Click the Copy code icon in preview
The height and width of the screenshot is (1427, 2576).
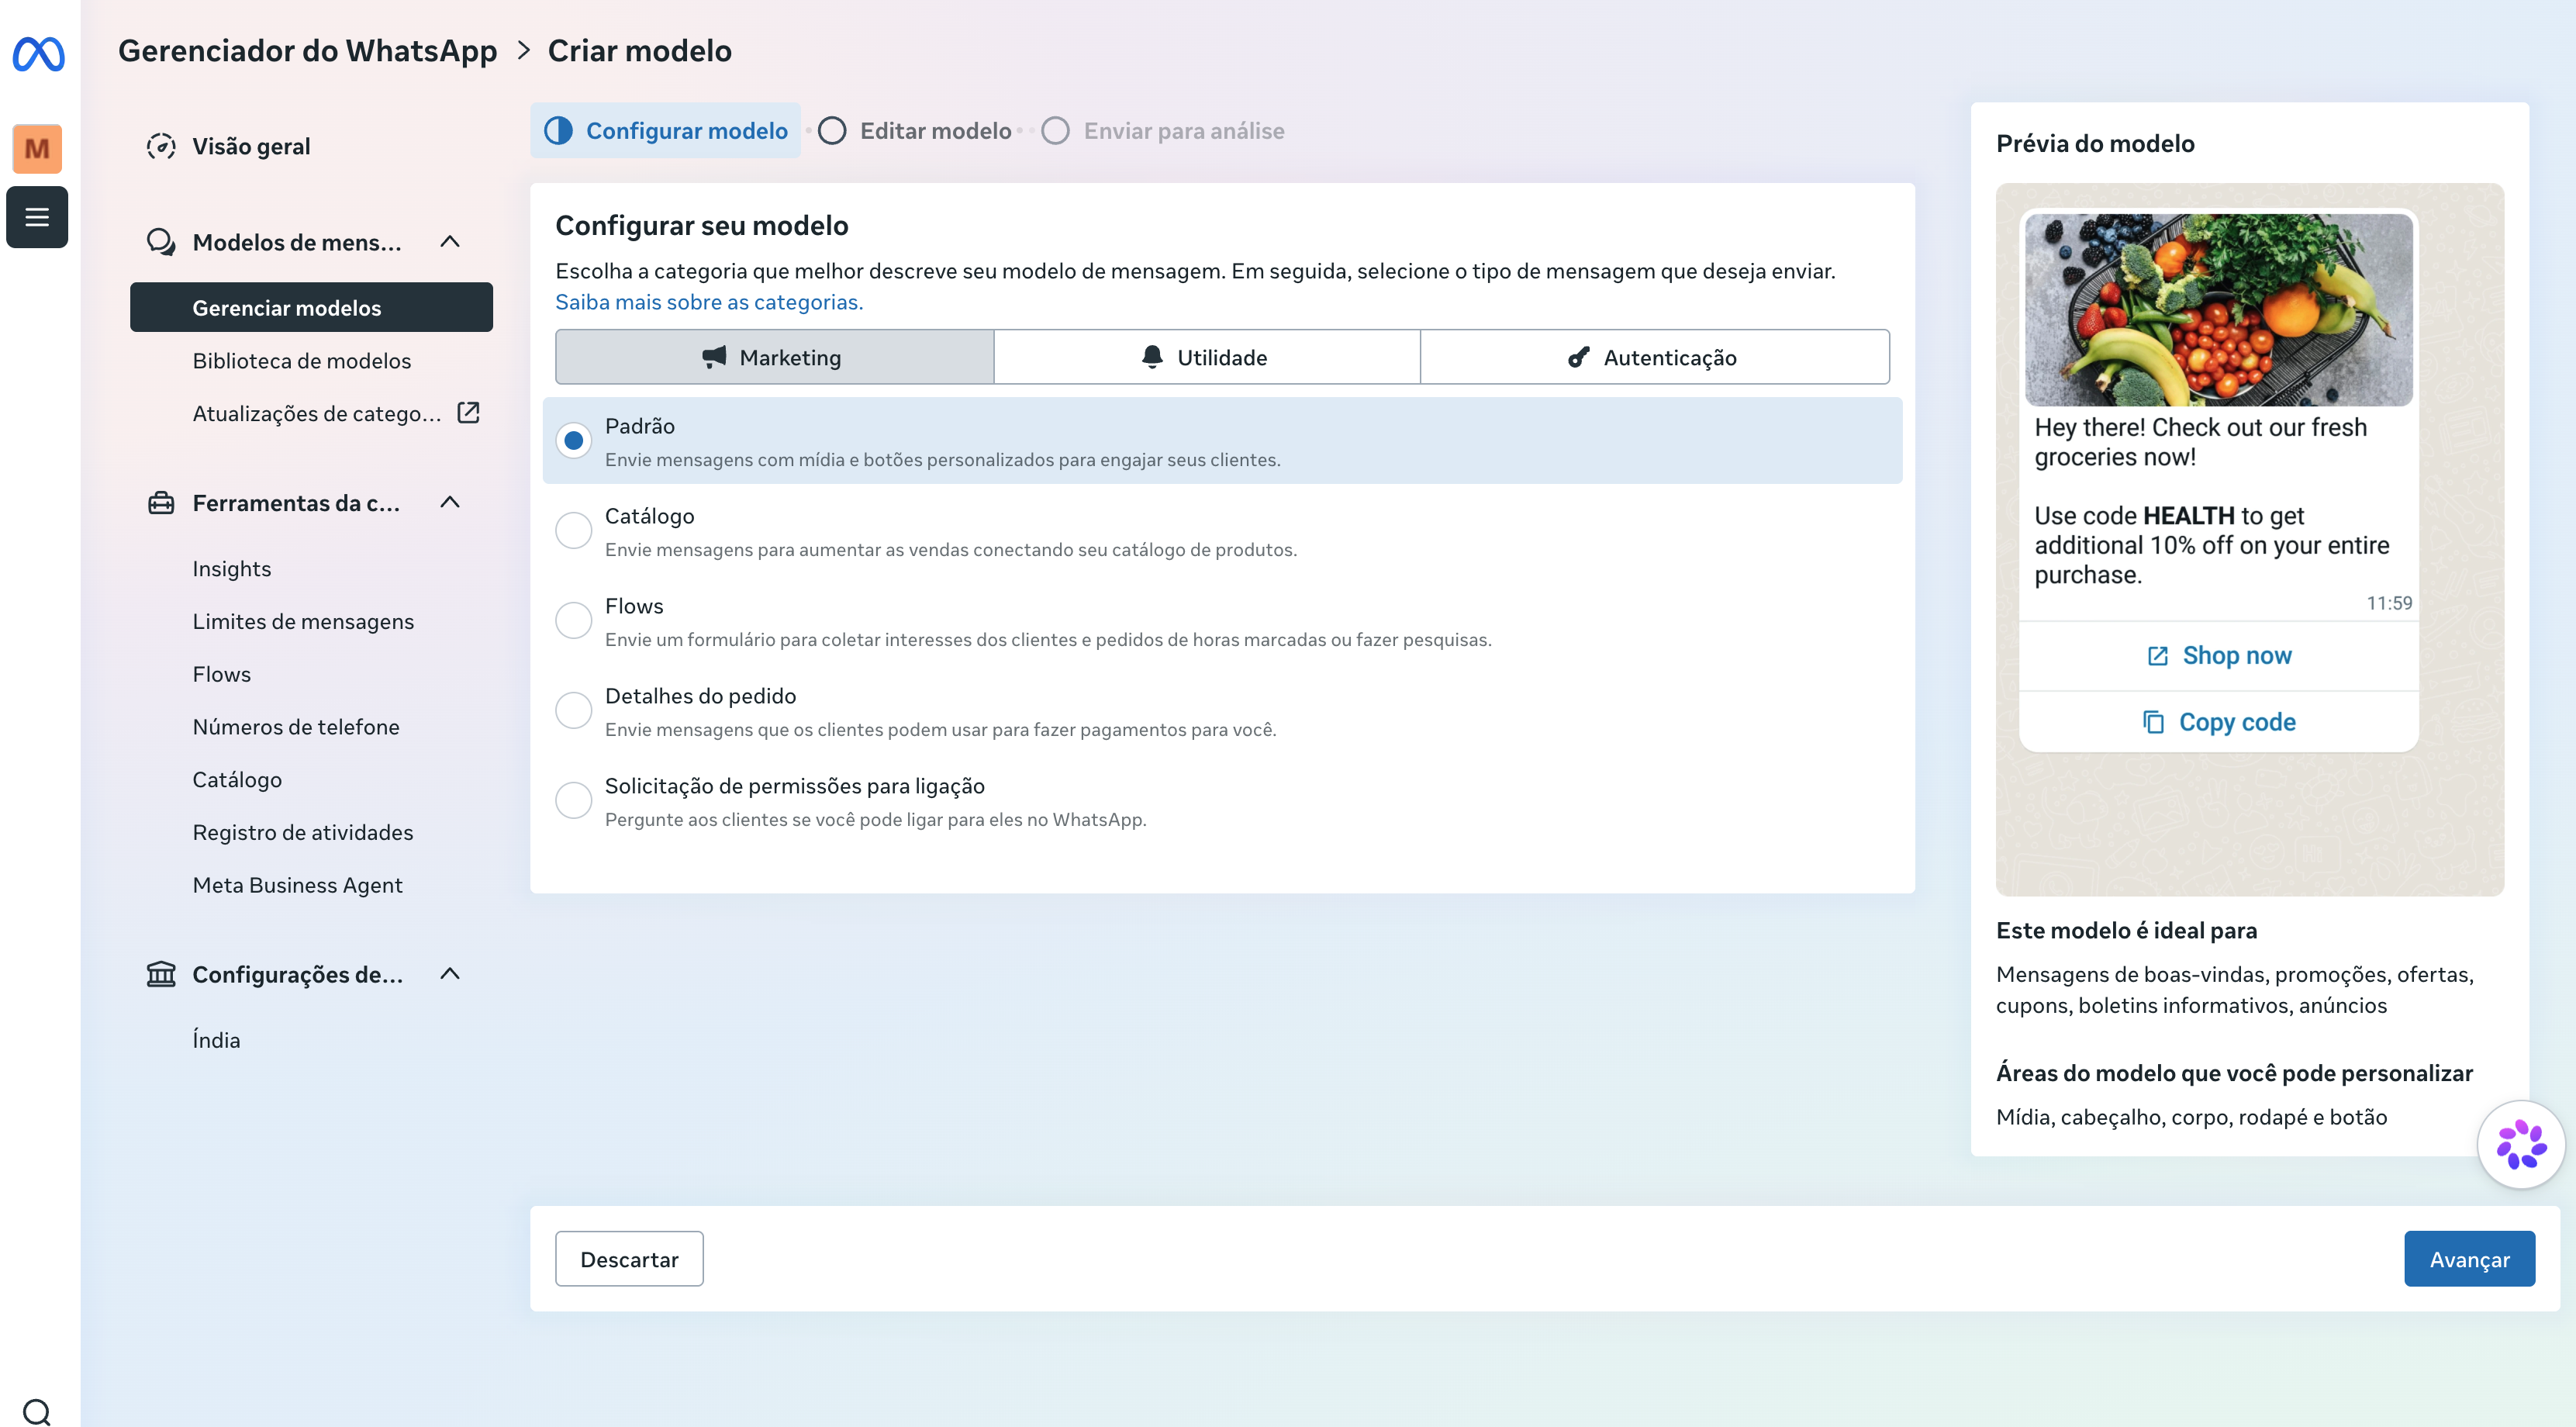coord(2154,722)
